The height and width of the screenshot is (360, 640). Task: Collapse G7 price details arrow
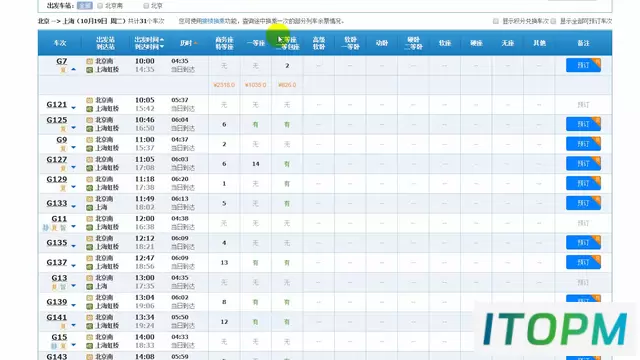pos(73,69)
